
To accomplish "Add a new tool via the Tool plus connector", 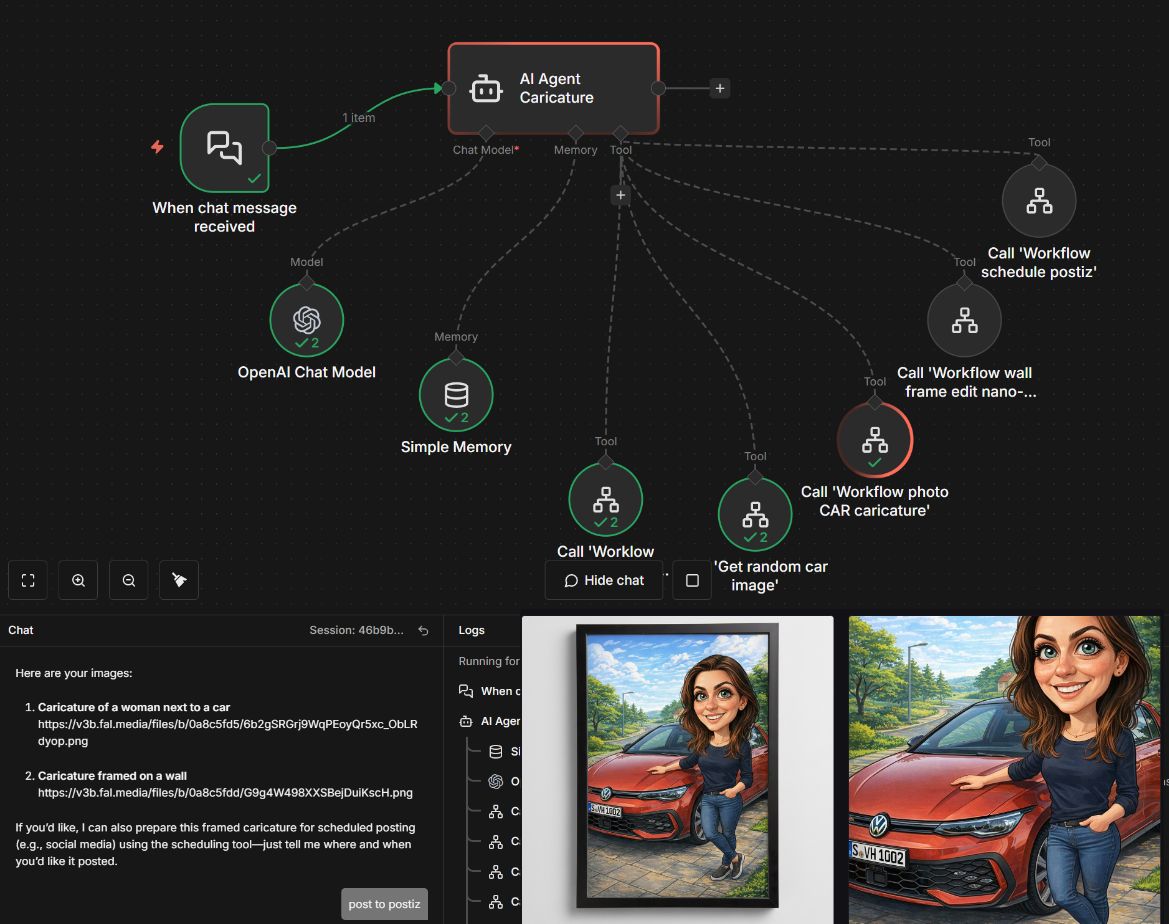I will [620, 195].
